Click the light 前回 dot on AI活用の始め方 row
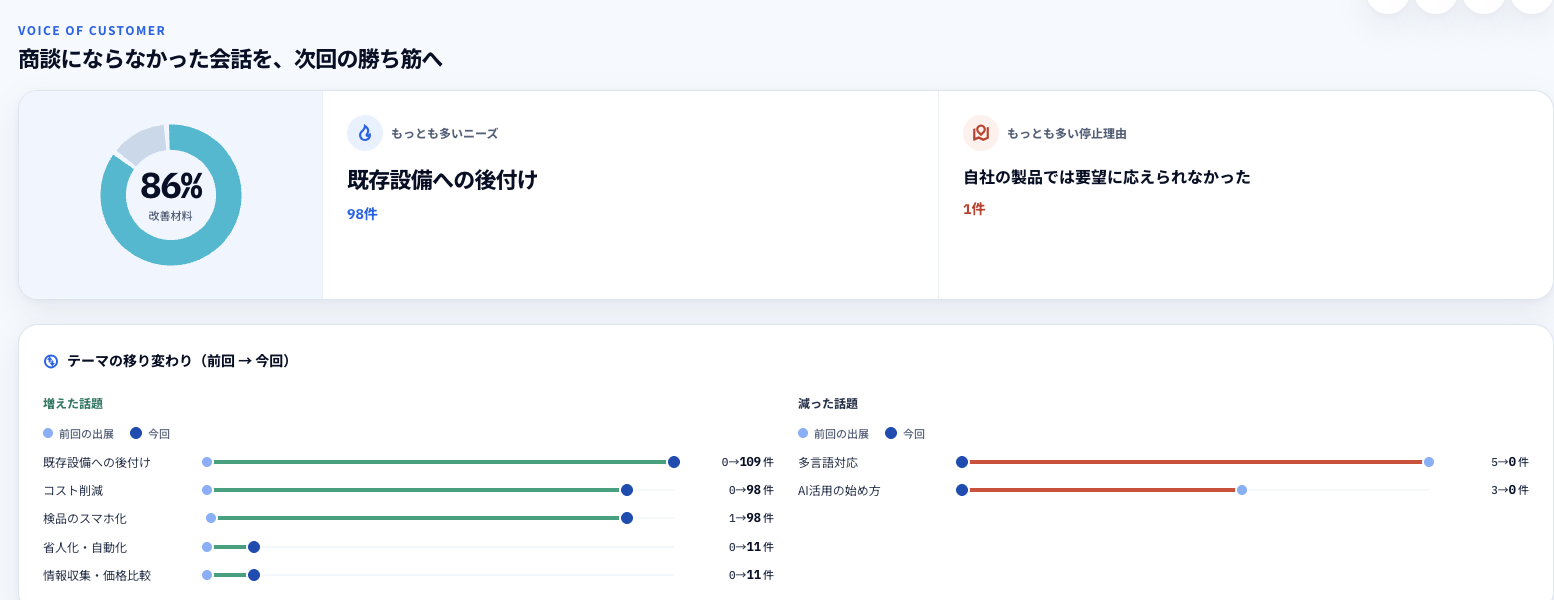 1242,490
